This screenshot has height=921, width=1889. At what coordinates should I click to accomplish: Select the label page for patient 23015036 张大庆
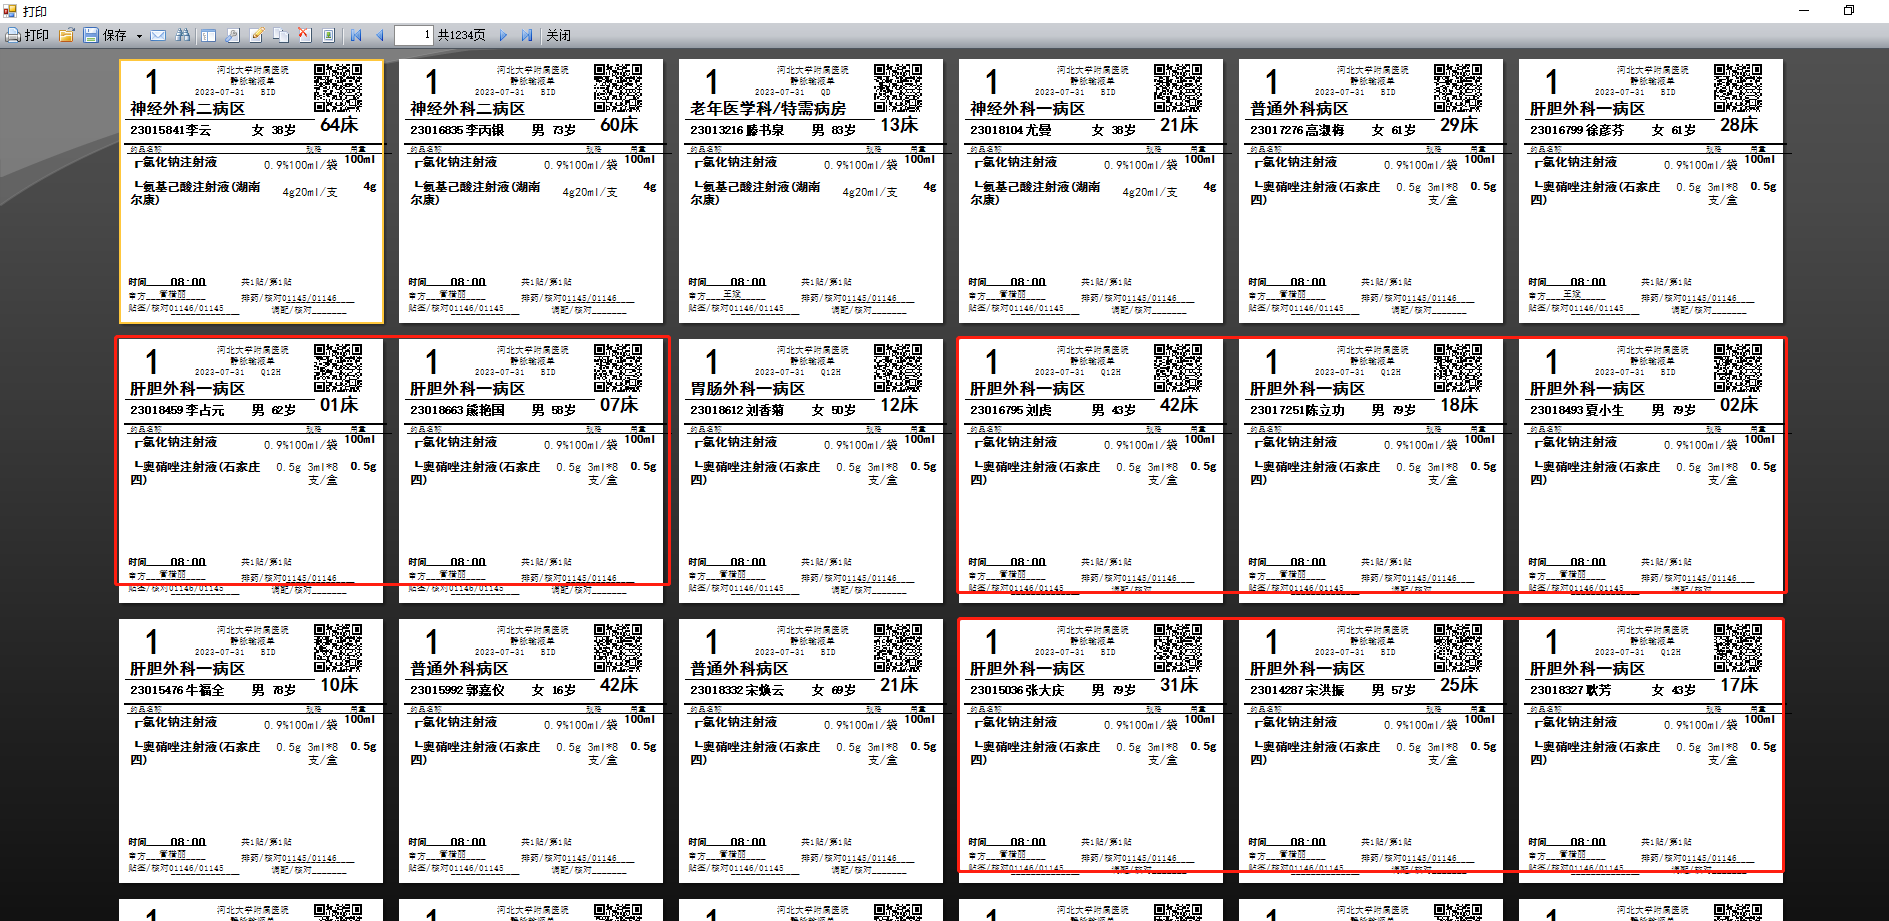click(1091, 751)
